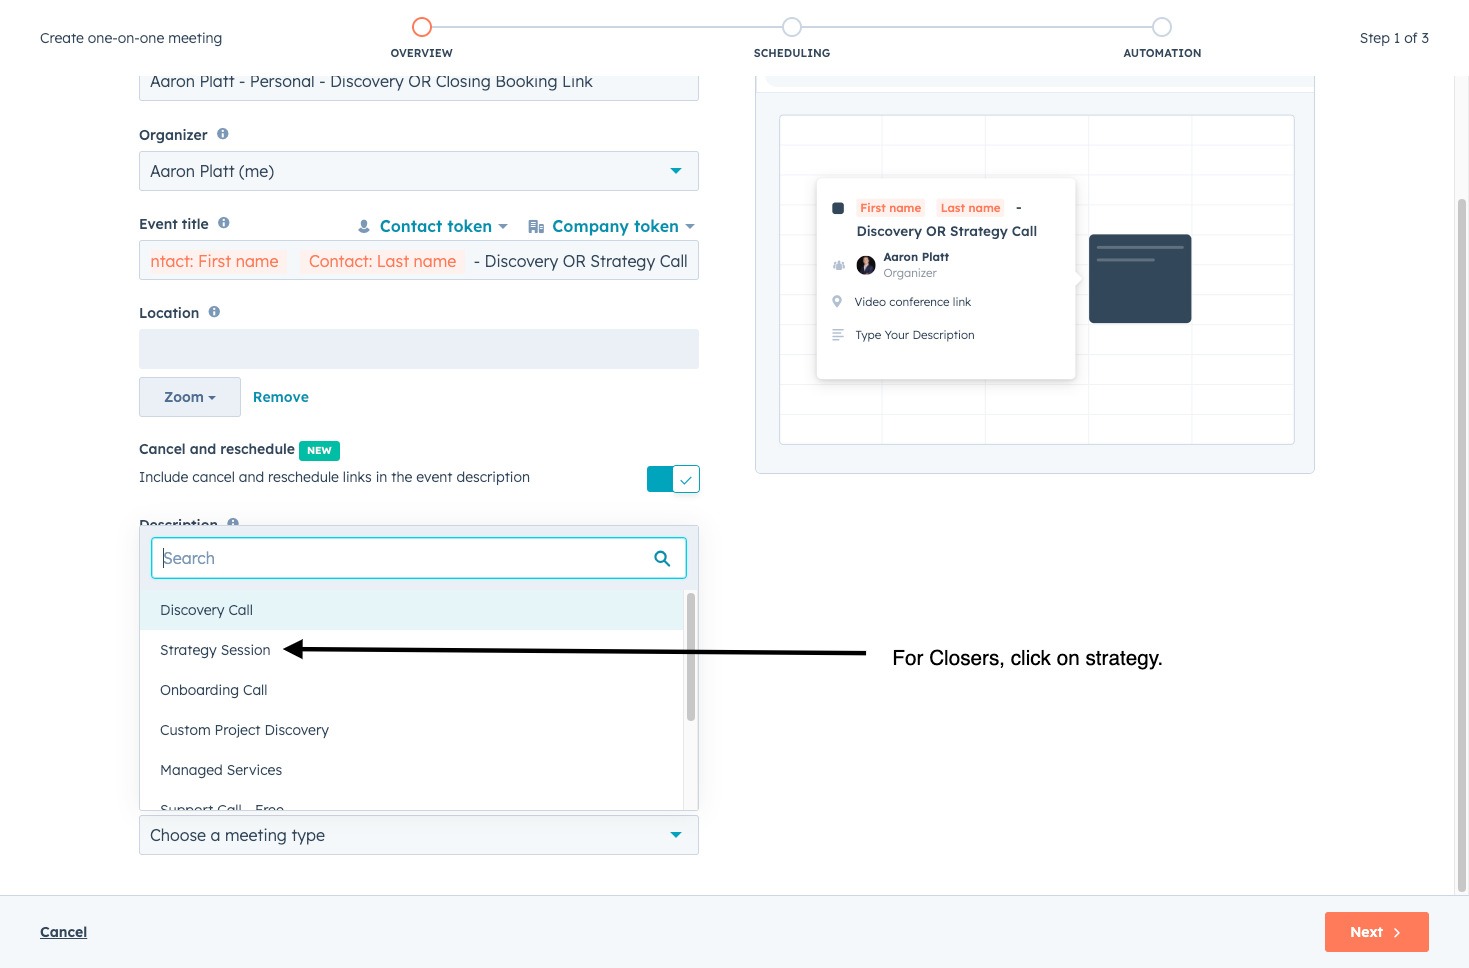
Task: Click the description lines icon in preview
Action: pyautogui.click(x=838, y=335)
